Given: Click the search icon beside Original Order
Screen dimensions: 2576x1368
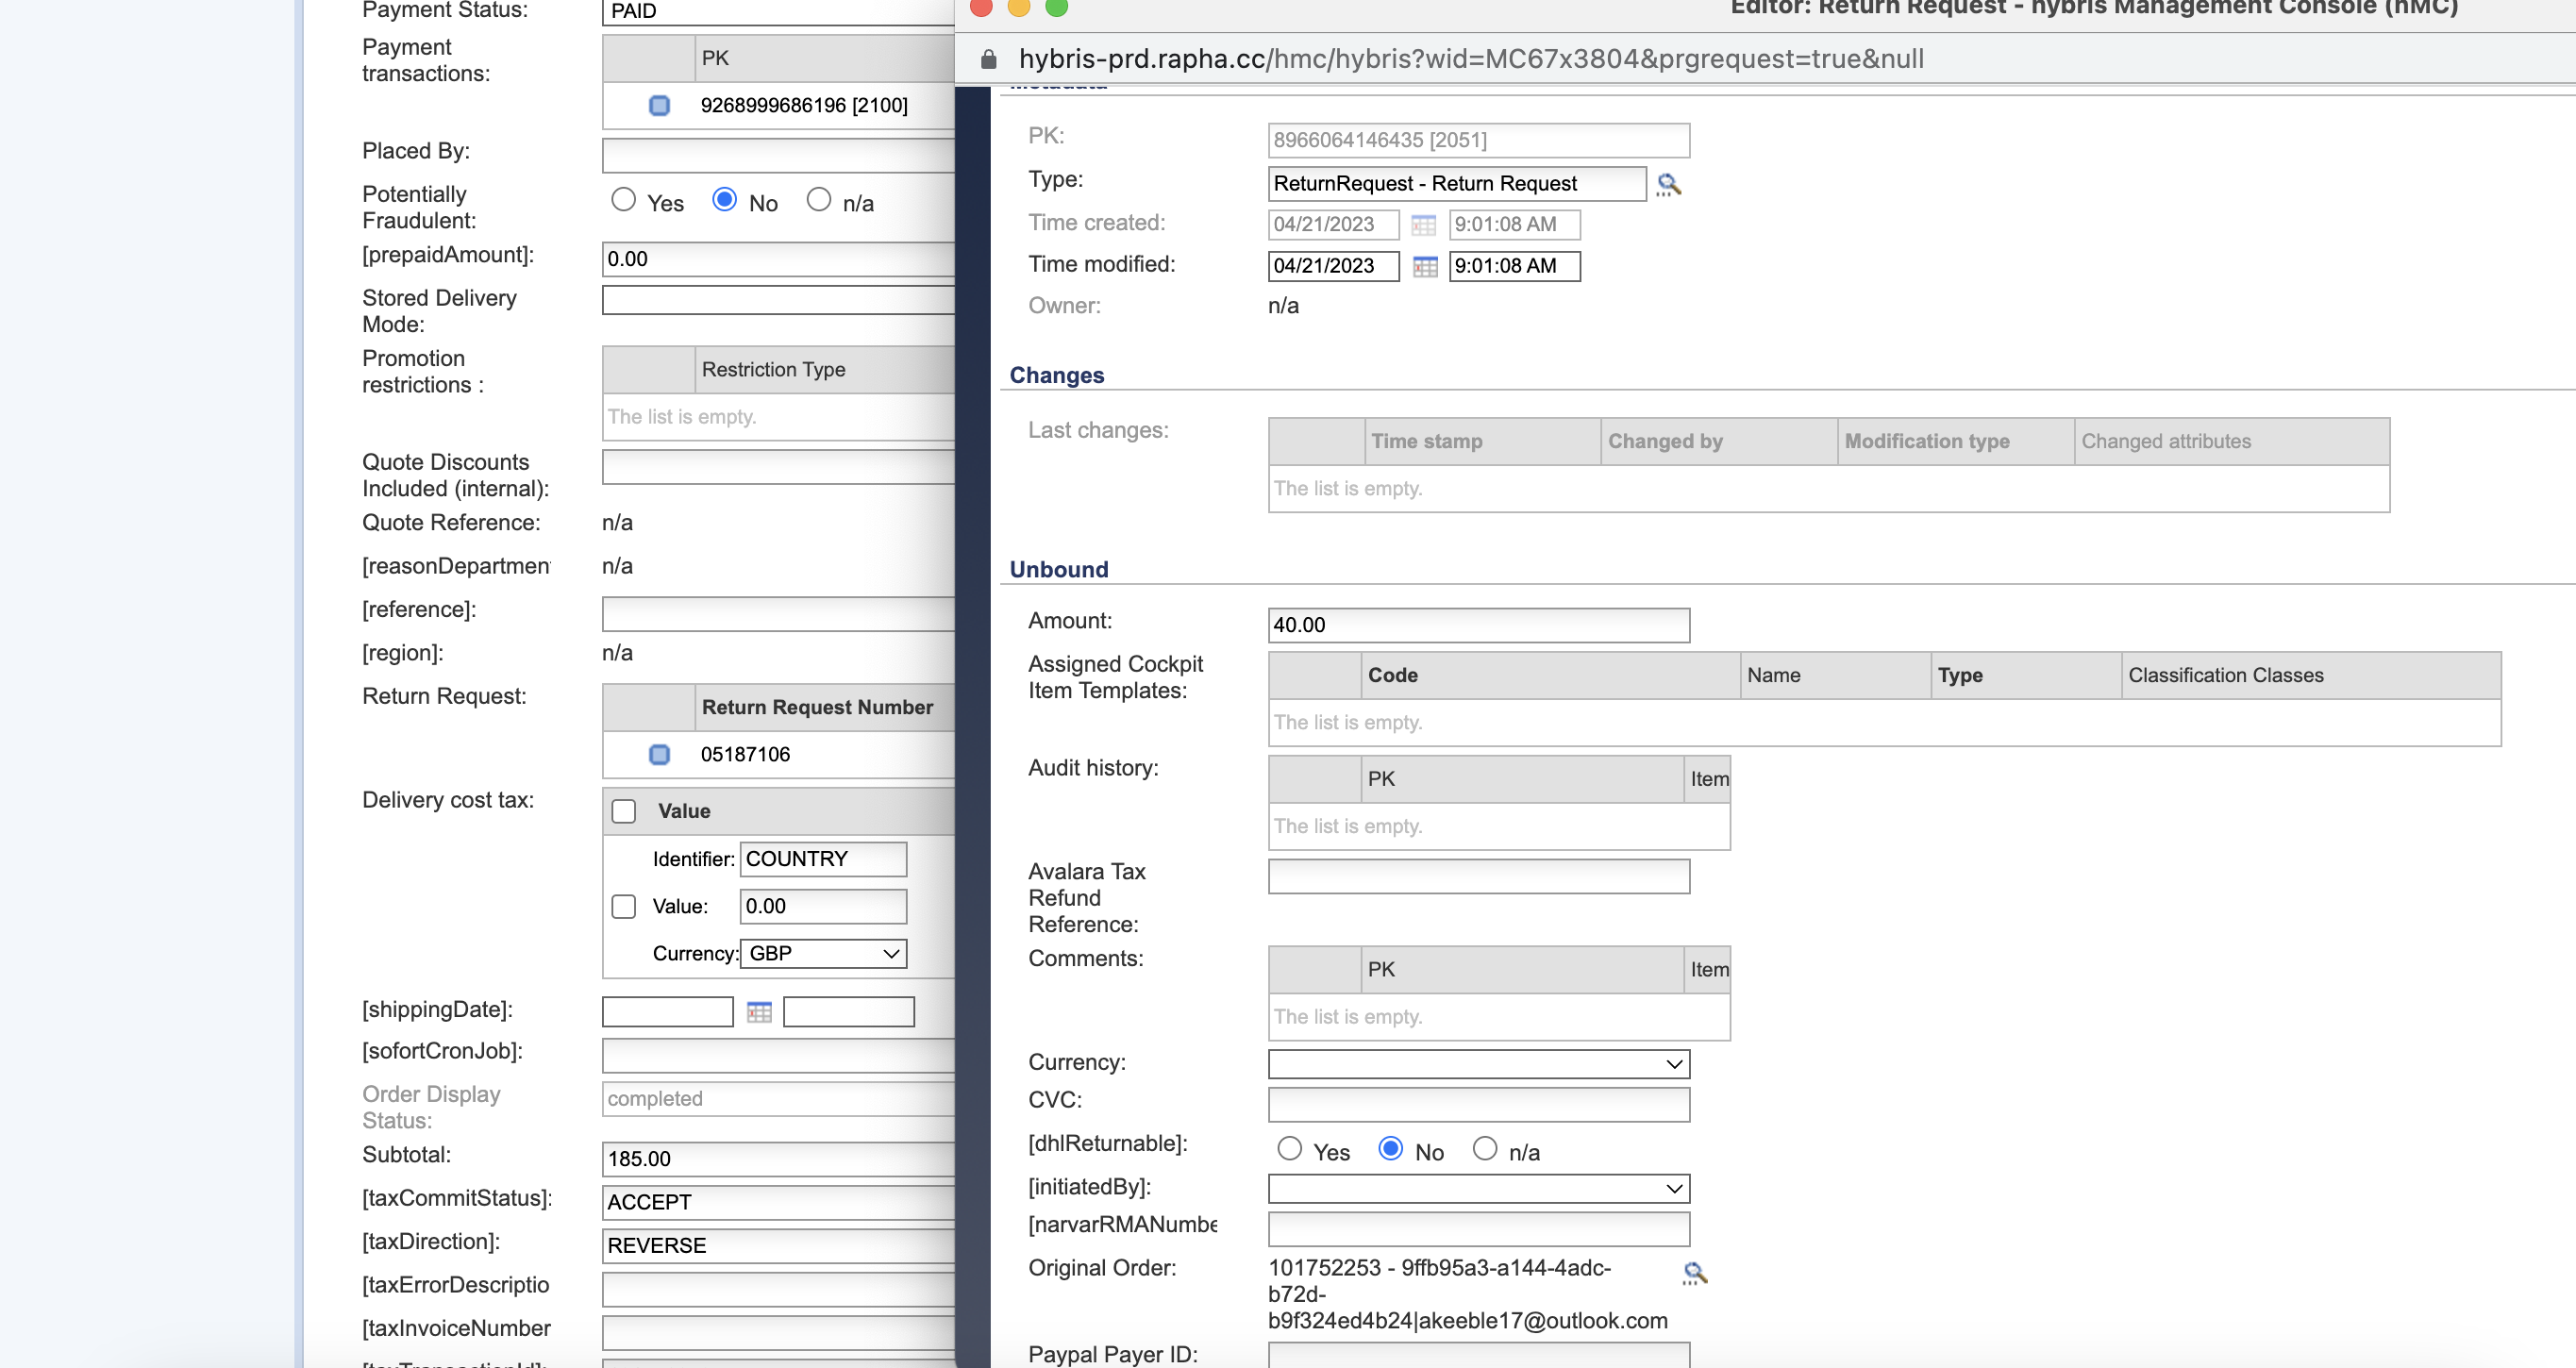Looking at the screenshot, I should point(1694,1273).
